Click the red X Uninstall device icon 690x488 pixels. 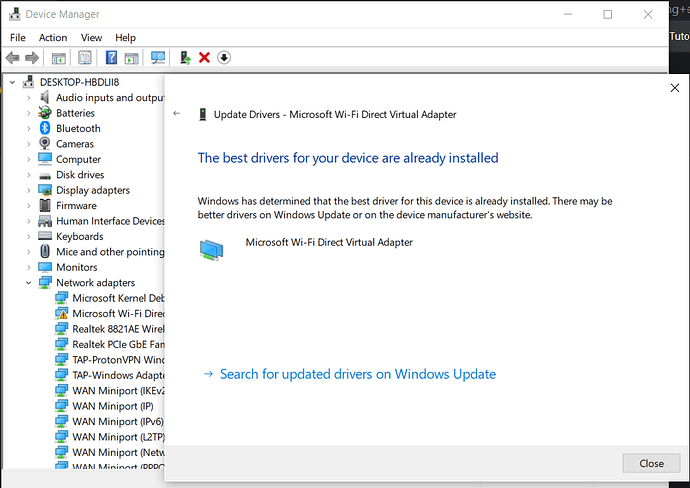click(x=204, y=58)
